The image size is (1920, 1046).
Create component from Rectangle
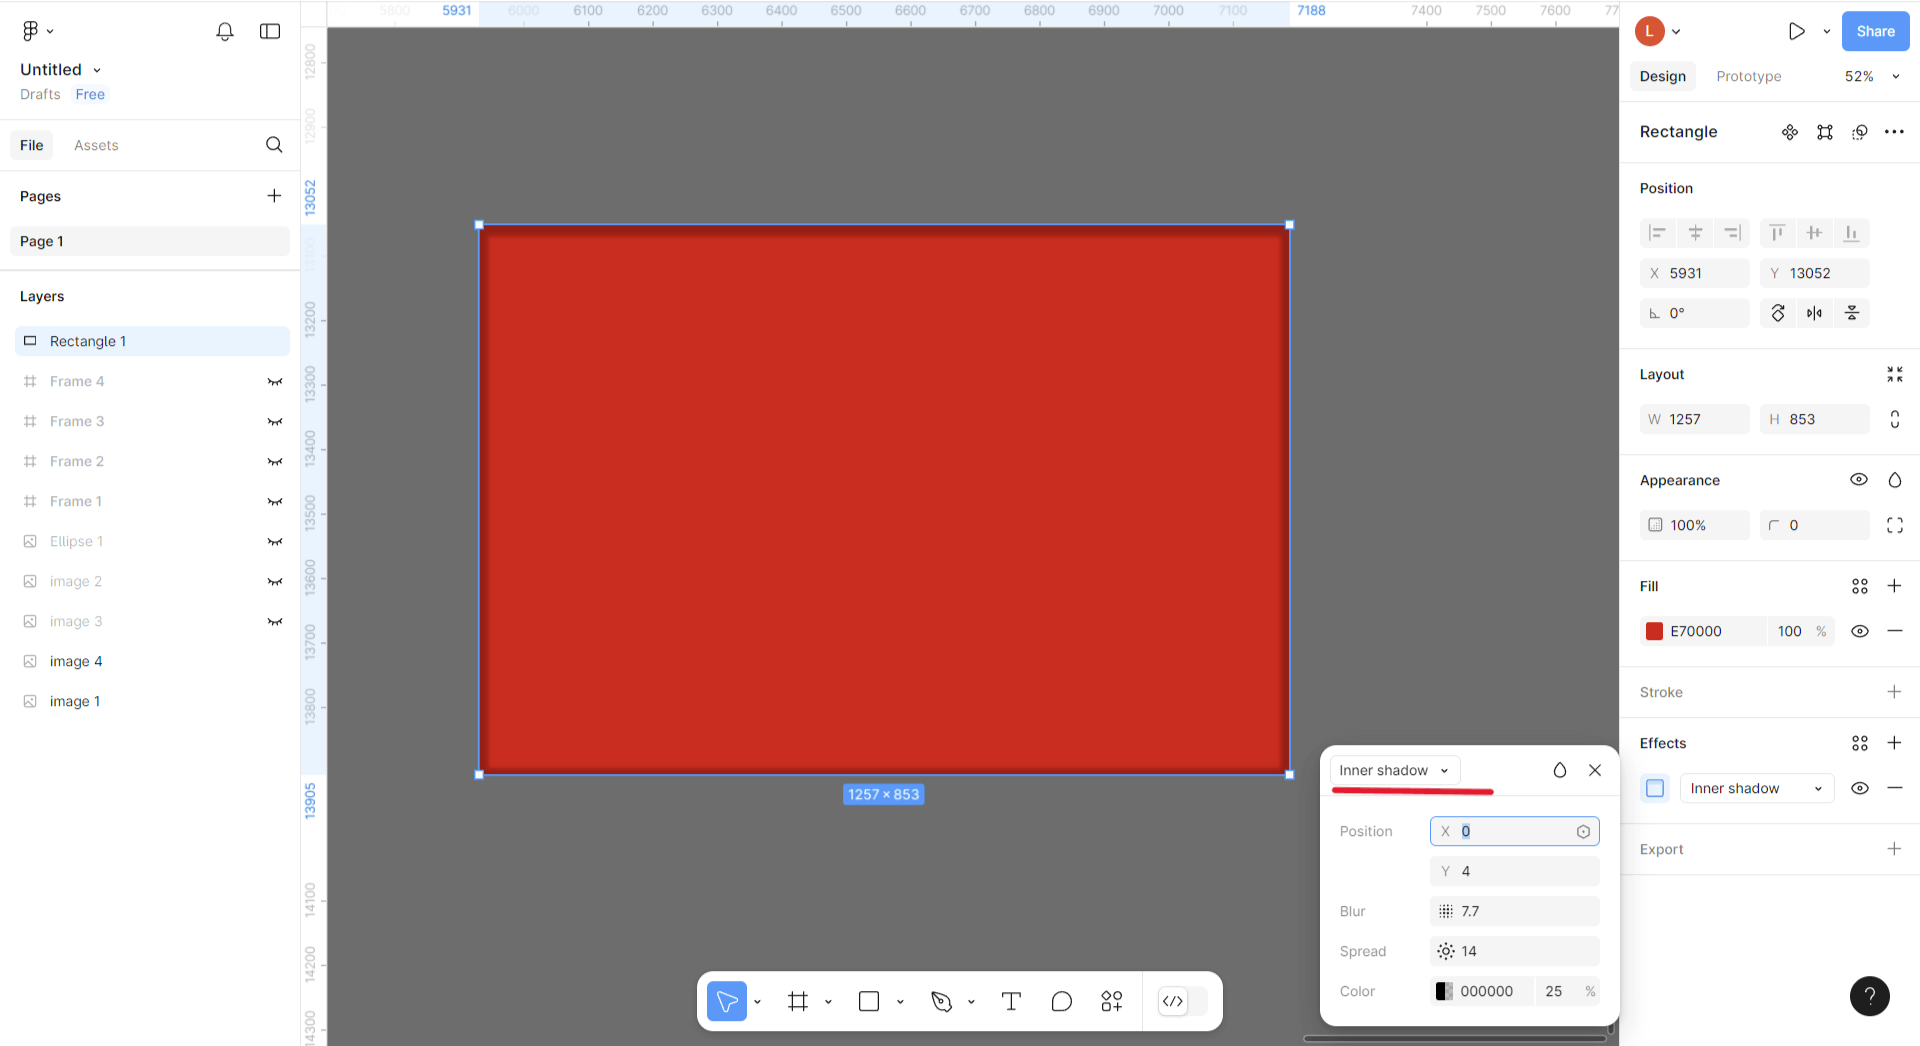[1790, 132]
